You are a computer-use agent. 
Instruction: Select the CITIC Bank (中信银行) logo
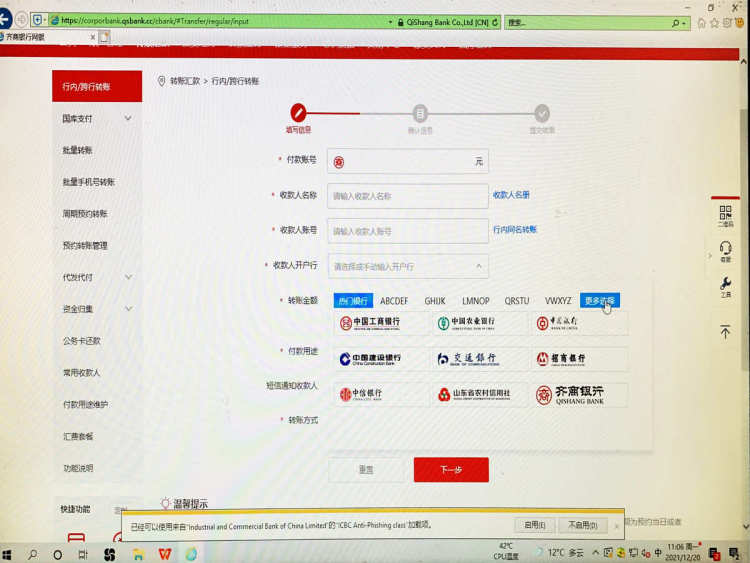[361, 394]
